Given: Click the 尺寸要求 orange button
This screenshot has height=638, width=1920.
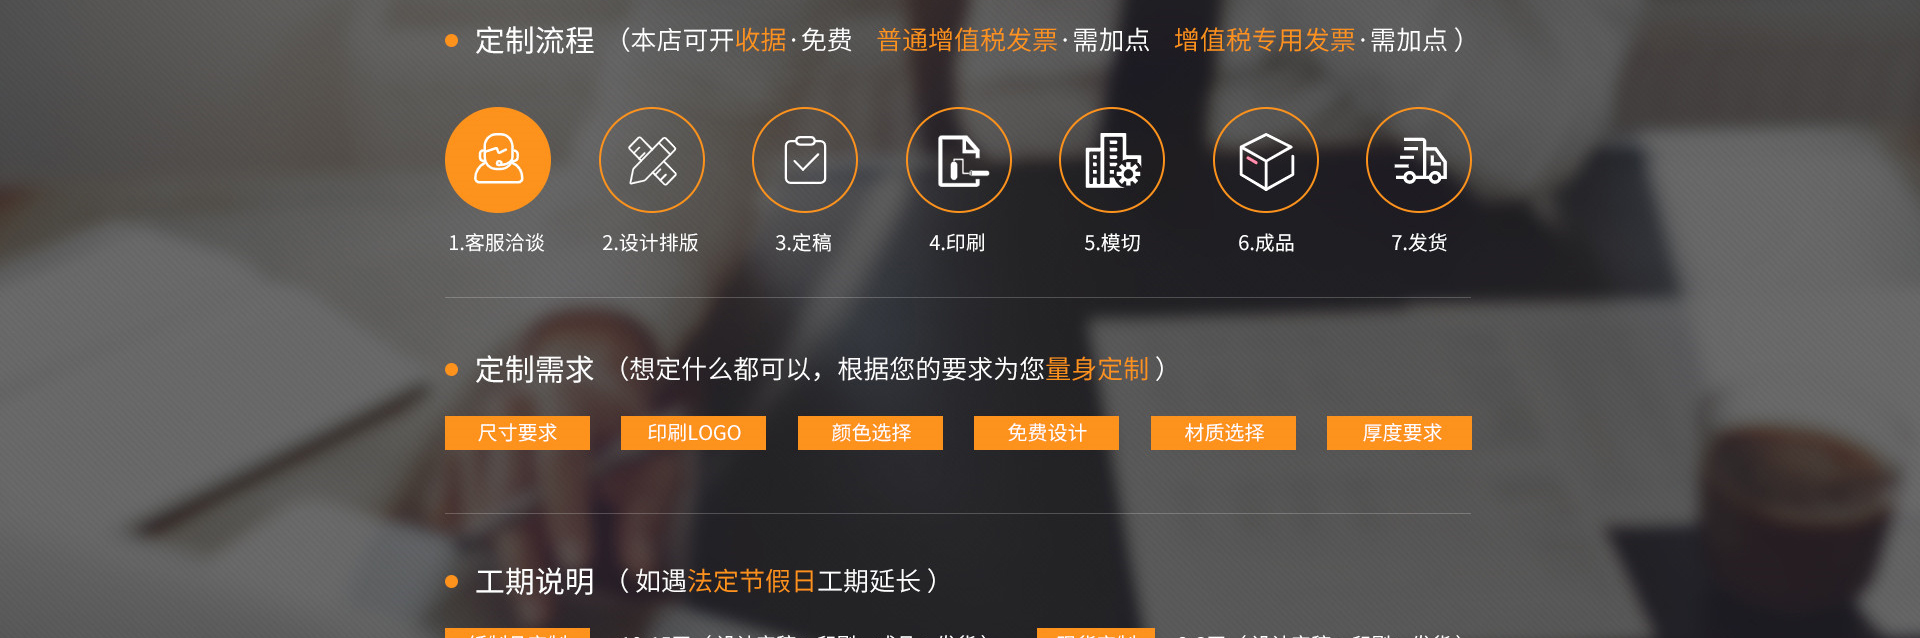Looking at the screenshot, I should [517, 433].
